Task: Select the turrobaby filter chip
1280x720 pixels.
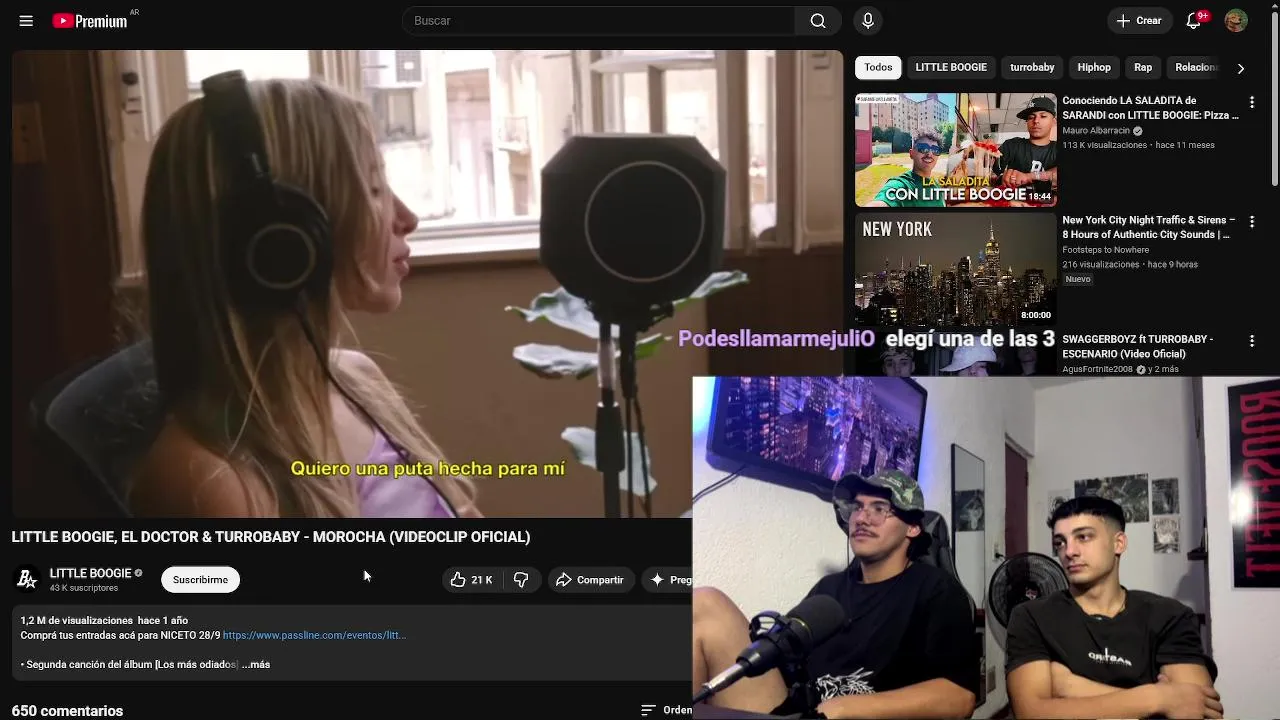Action: click(1032, 67)
